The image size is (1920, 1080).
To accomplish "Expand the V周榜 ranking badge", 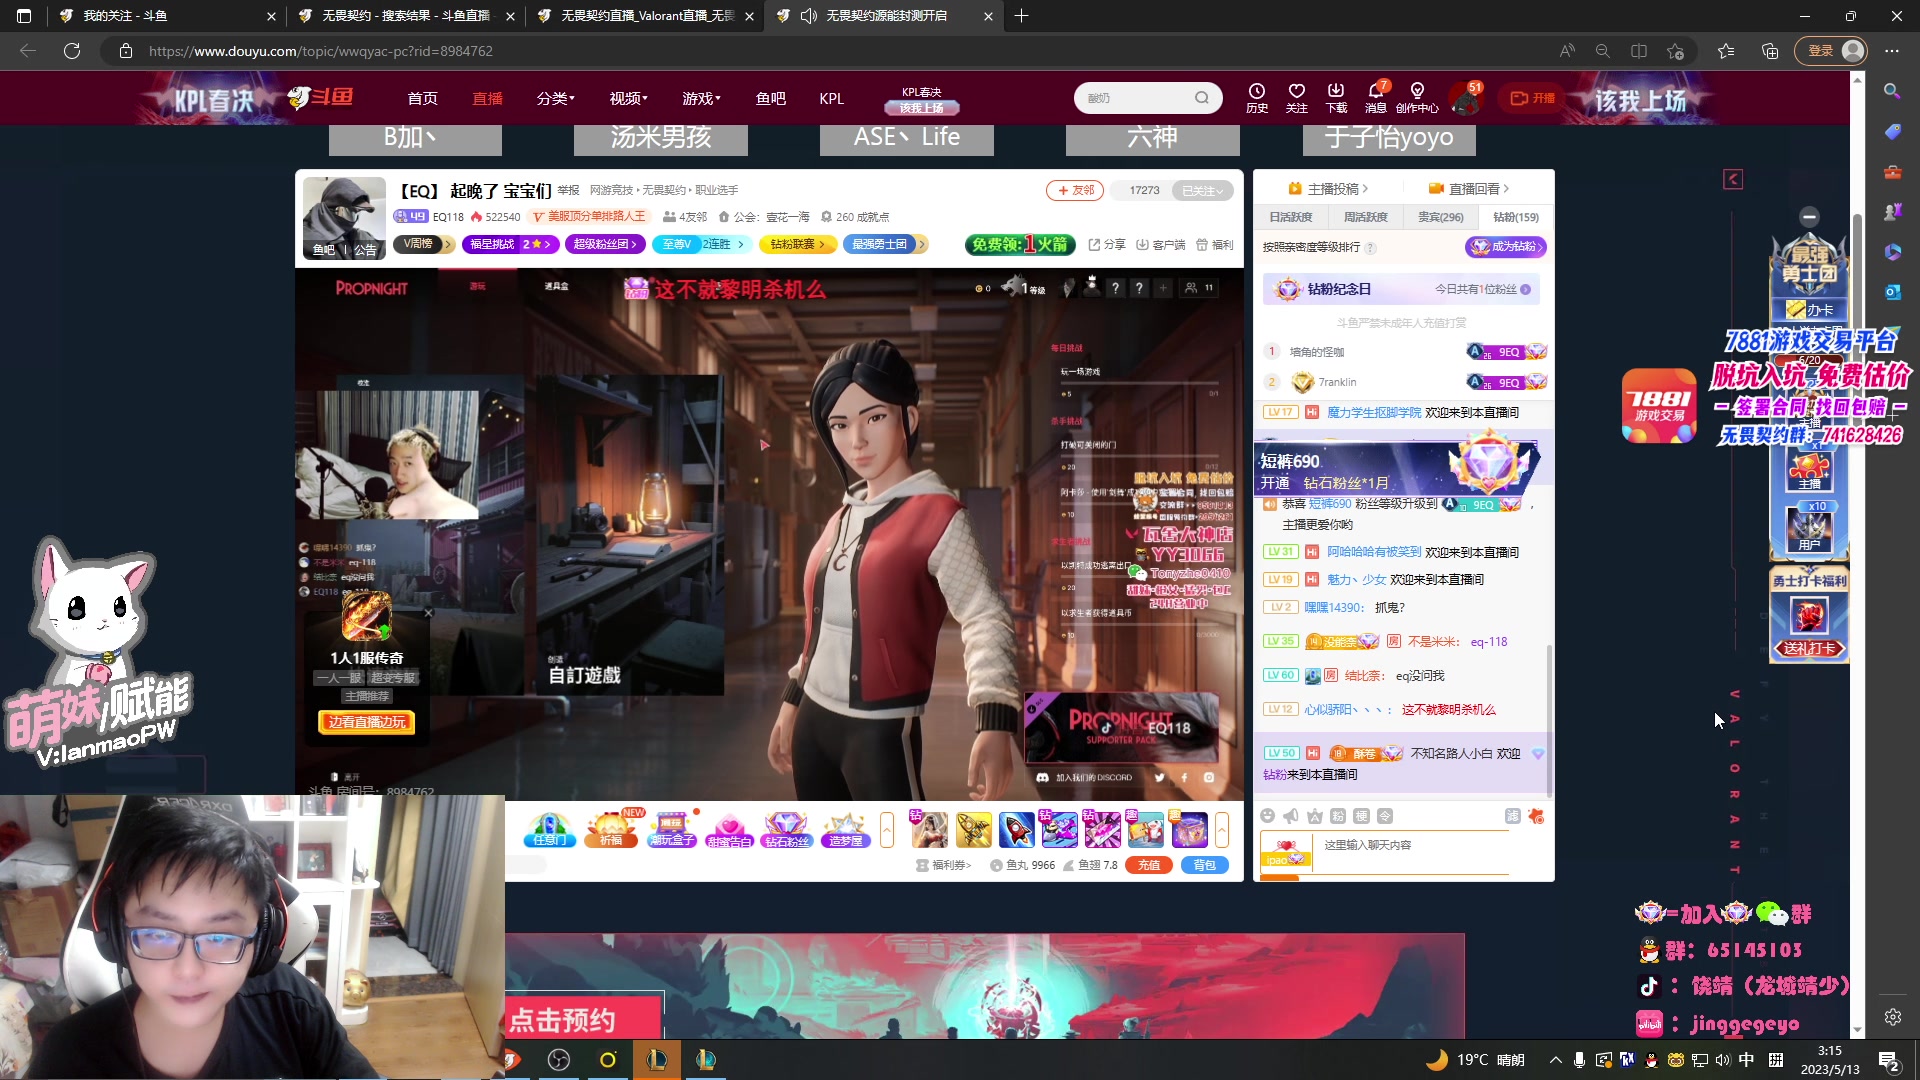I will tap(424, 244).
